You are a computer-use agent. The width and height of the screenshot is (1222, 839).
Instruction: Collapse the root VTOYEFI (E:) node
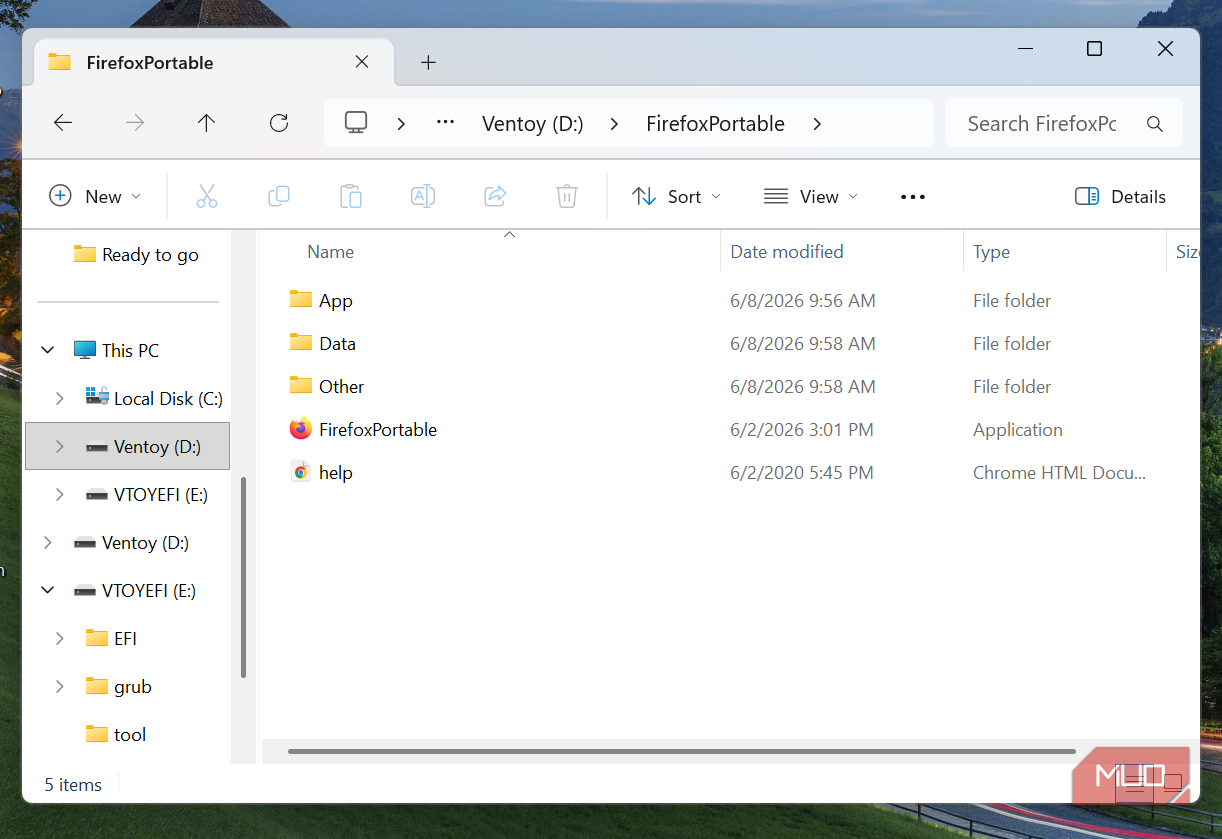click(48, 590)
